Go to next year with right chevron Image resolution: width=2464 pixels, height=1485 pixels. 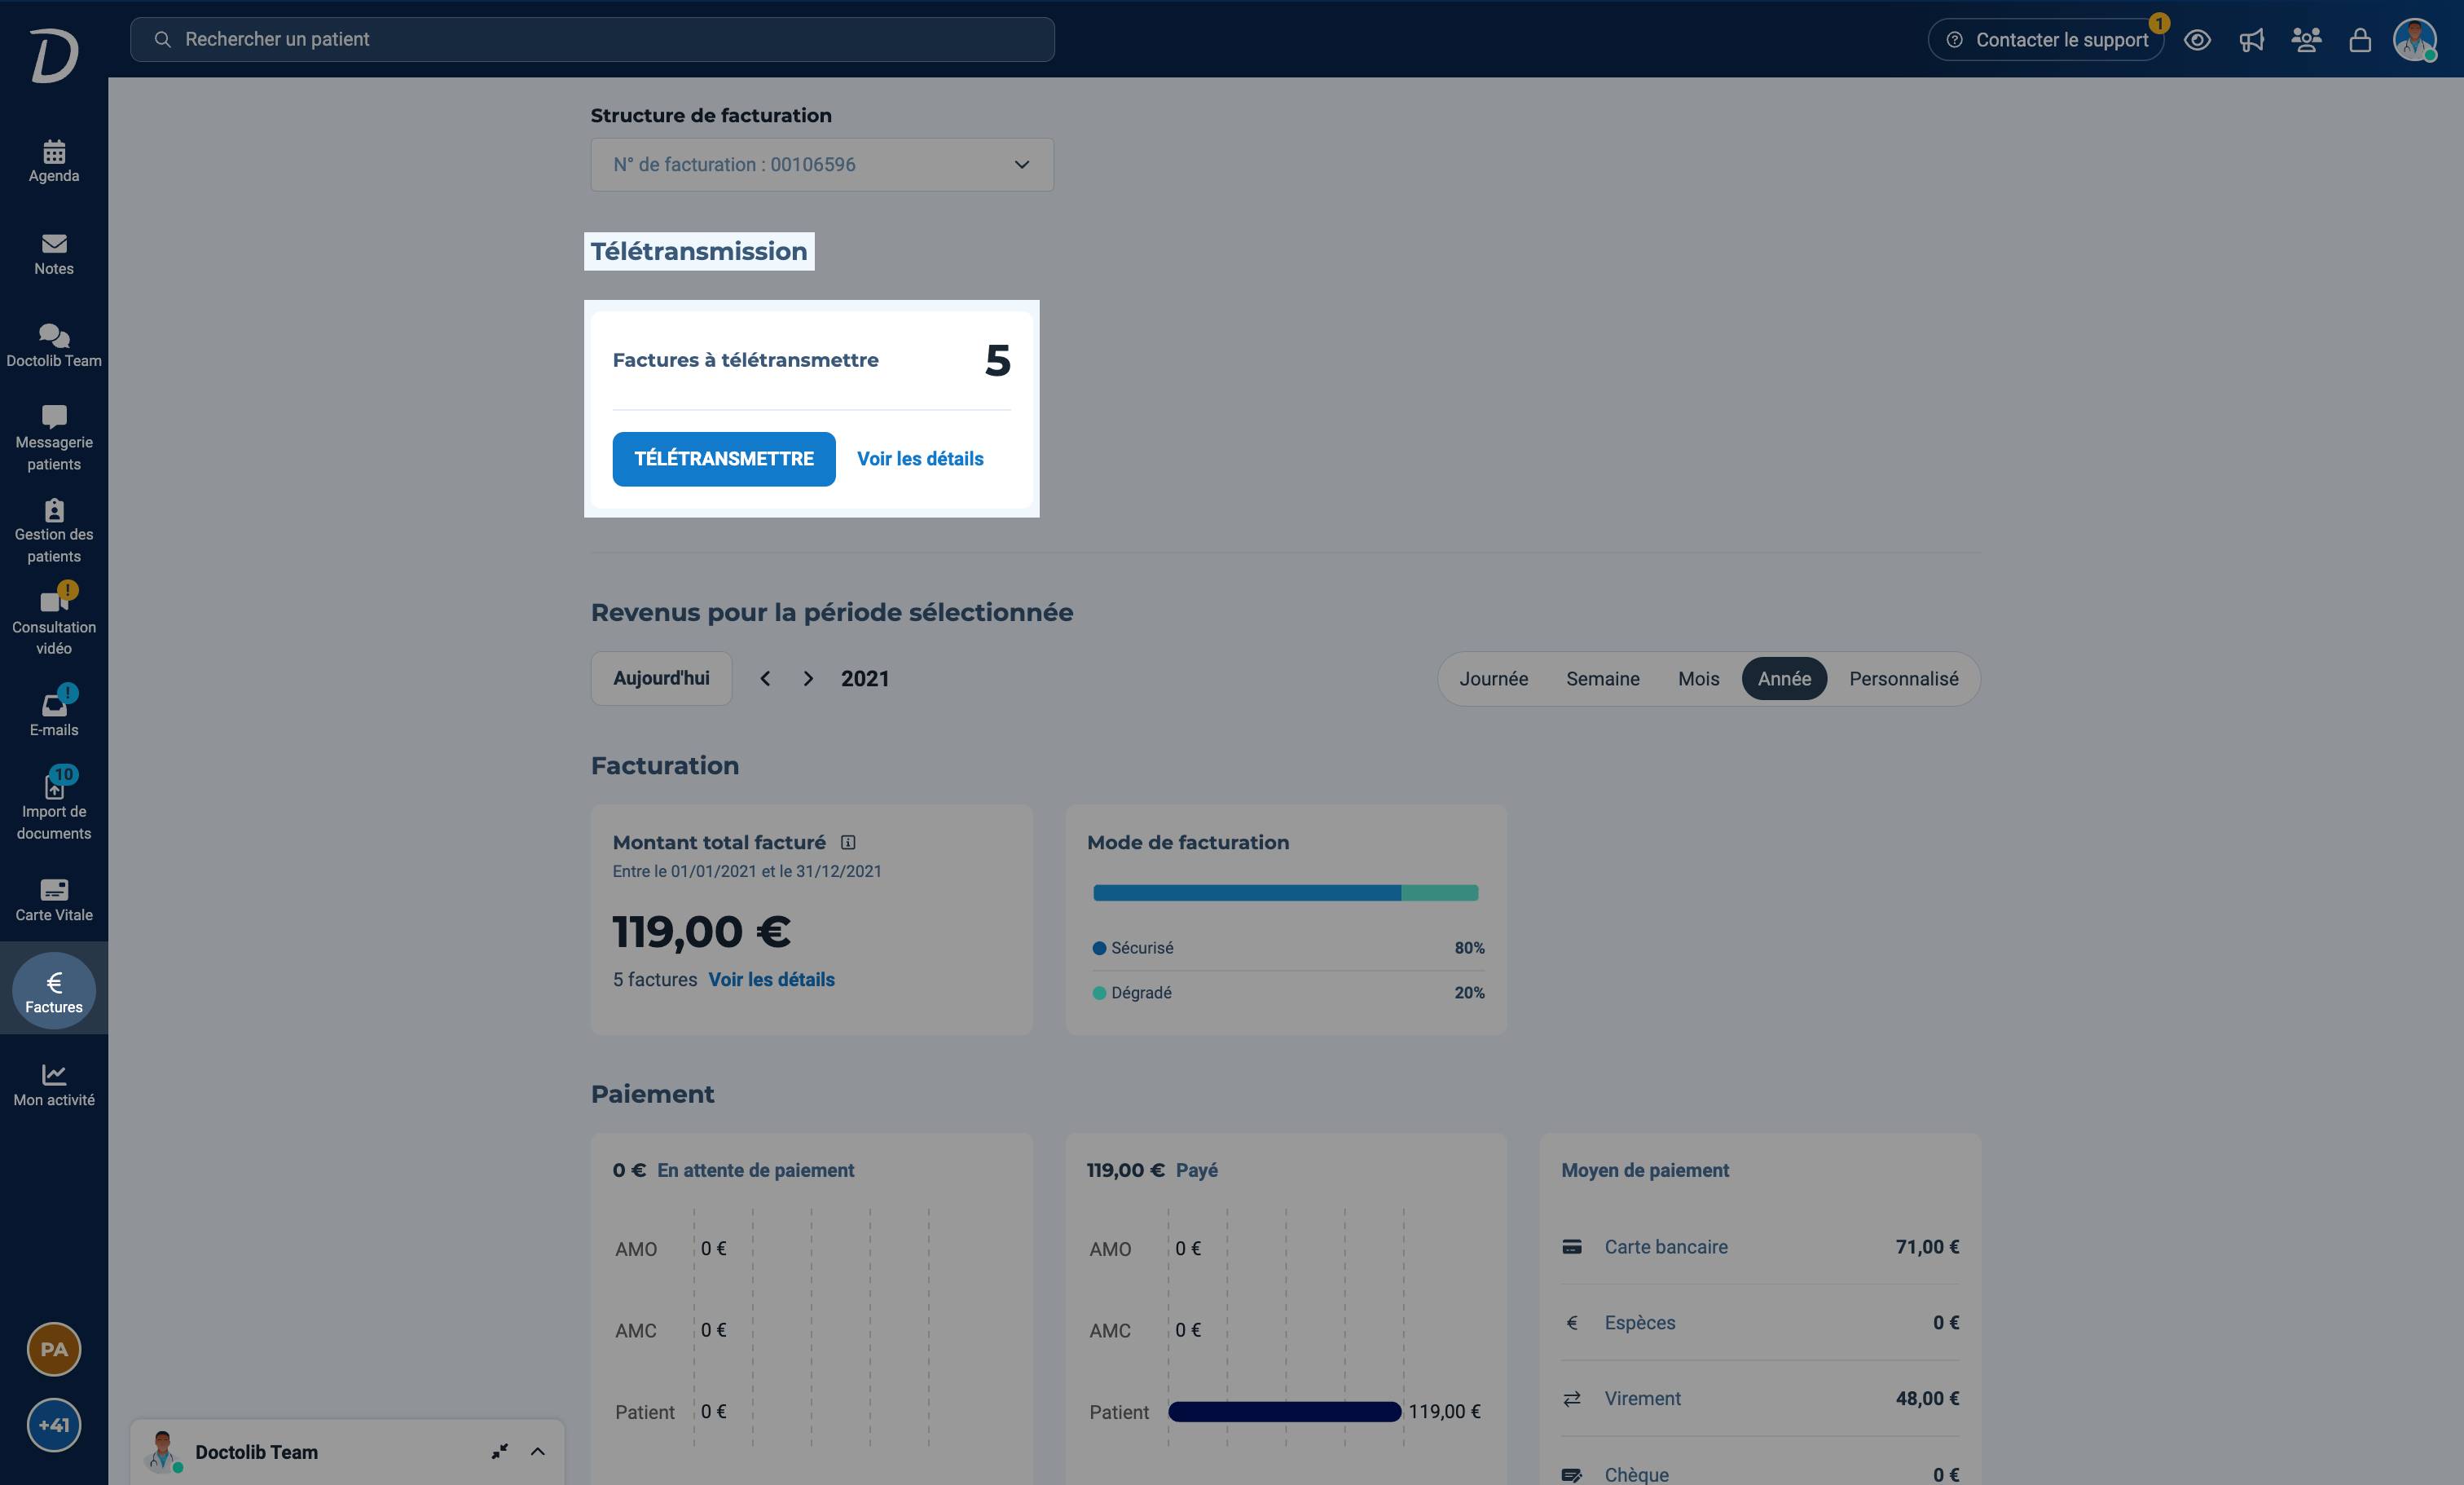pos(808,678)
